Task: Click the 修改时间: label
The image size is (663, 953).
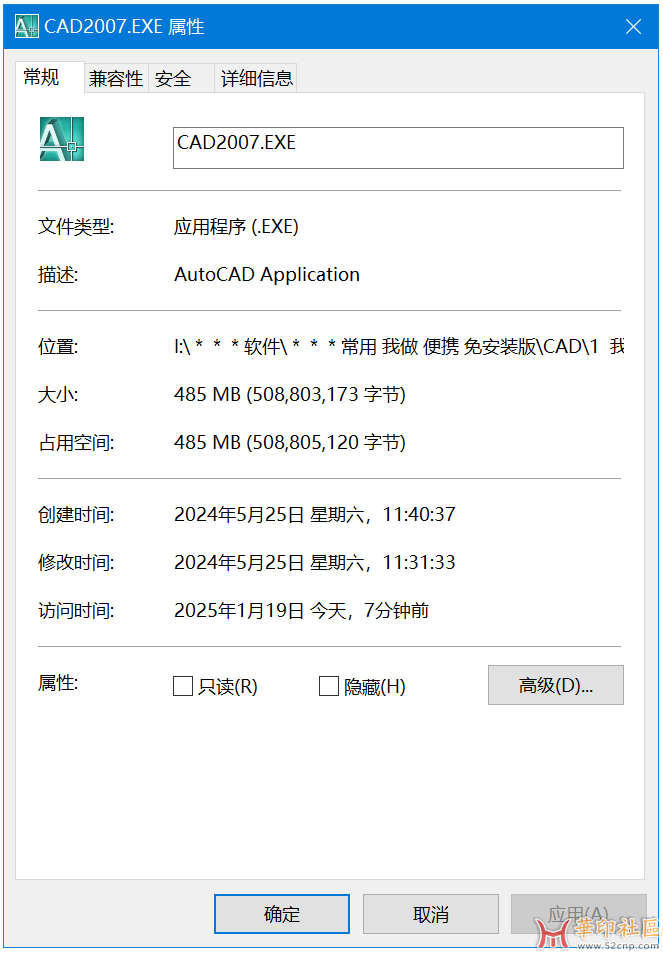Action: (x=76, y=562)
